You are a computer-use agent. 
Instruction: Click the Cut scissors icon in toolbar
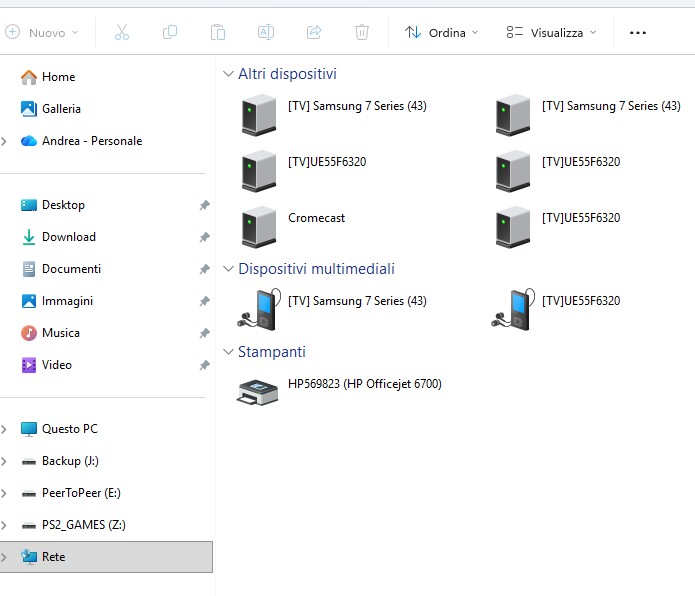pos(121,32)
